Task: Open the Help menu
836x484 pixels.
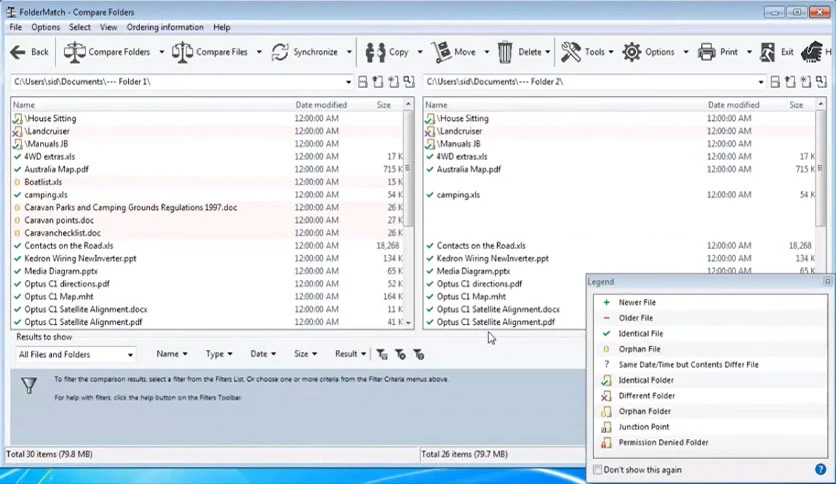Action: pyautogui.click(x=222, y=27)
